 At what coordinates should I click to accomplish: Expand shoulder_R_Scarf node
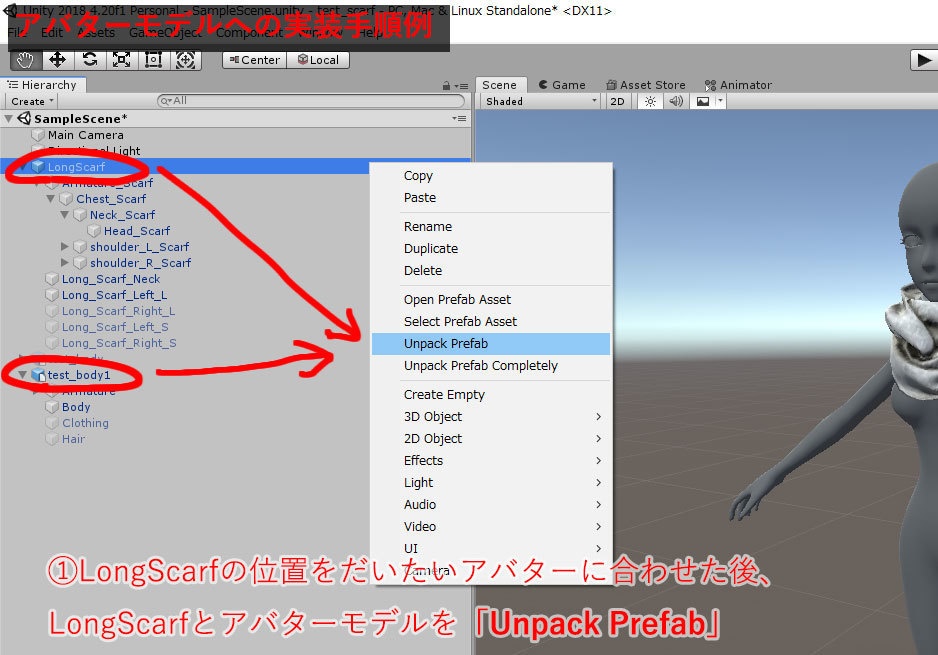[x=65, y=263]
